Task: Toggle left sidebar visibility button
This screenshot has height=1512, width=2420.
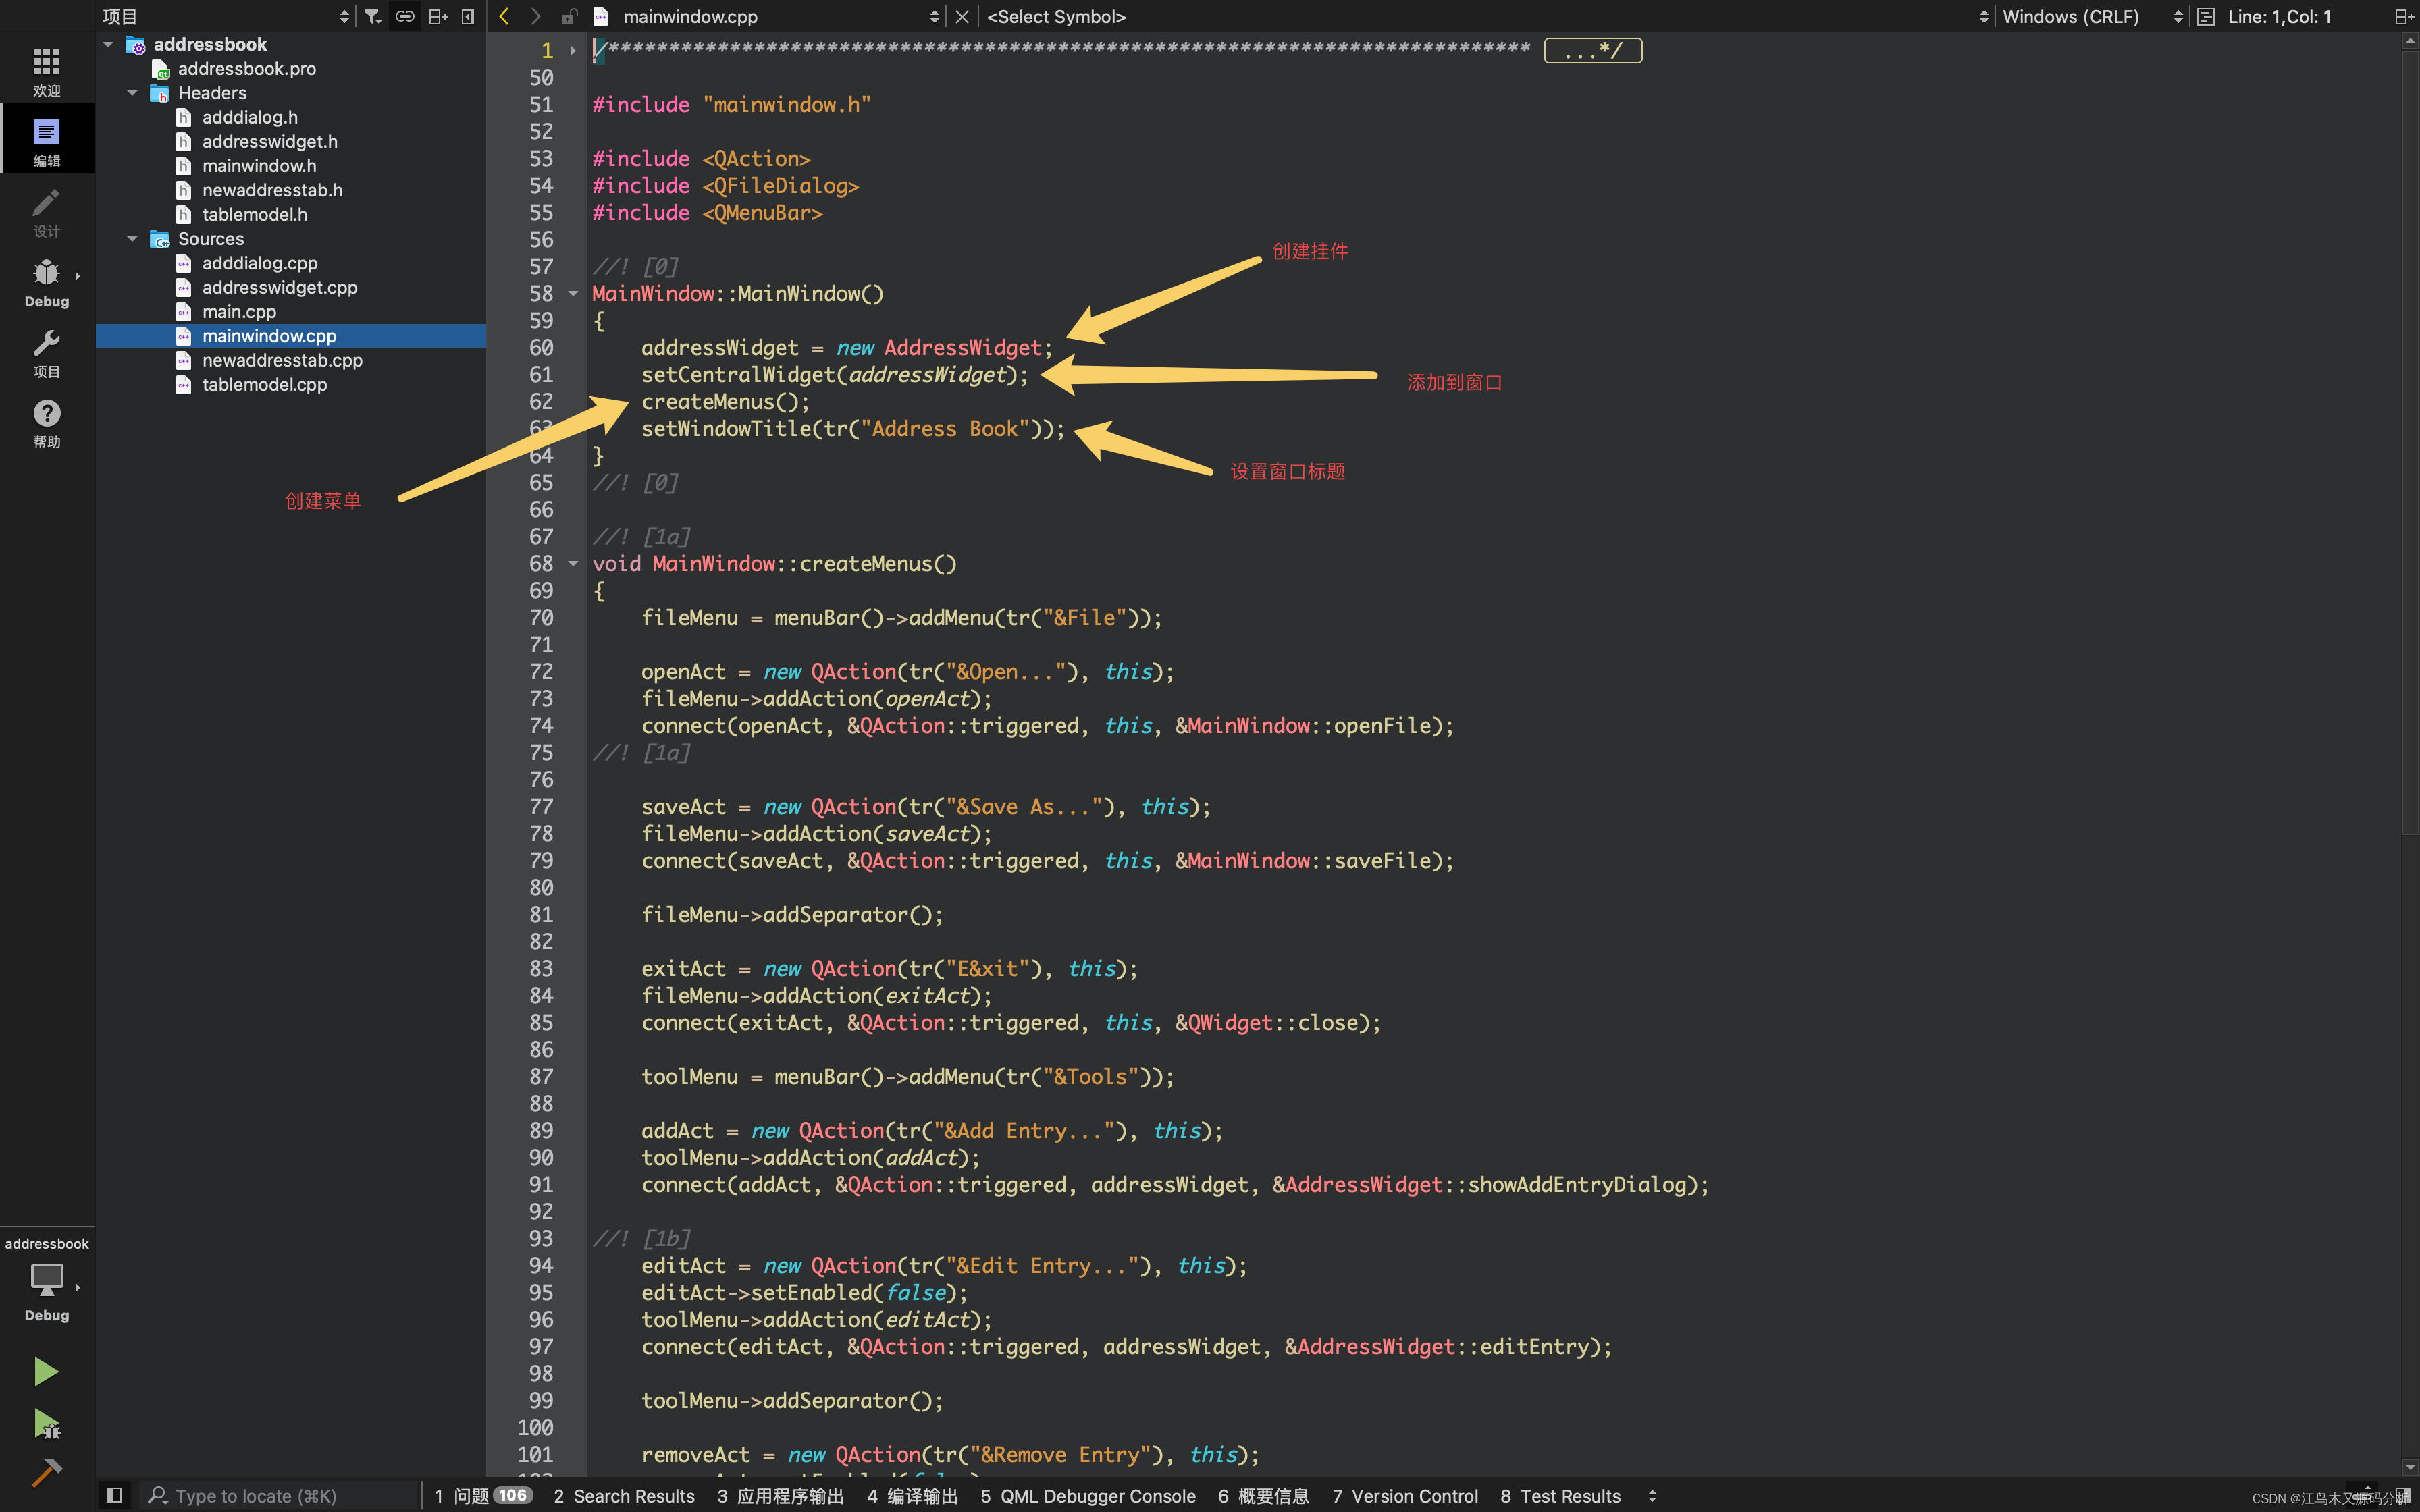Action: [114, 1495]
